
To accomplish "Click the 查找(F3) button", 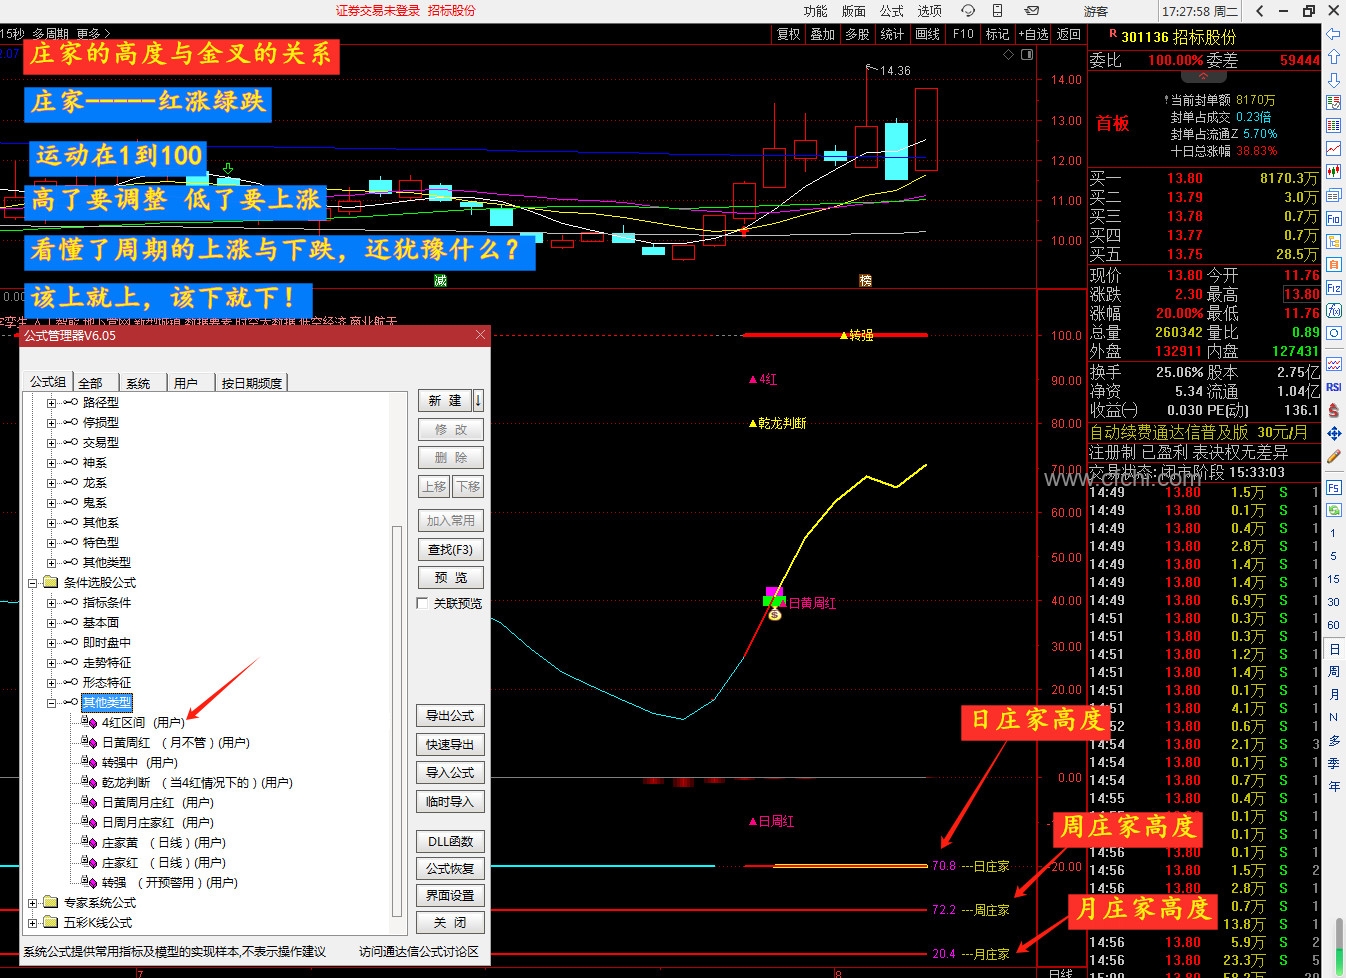I will coord(450,549).
